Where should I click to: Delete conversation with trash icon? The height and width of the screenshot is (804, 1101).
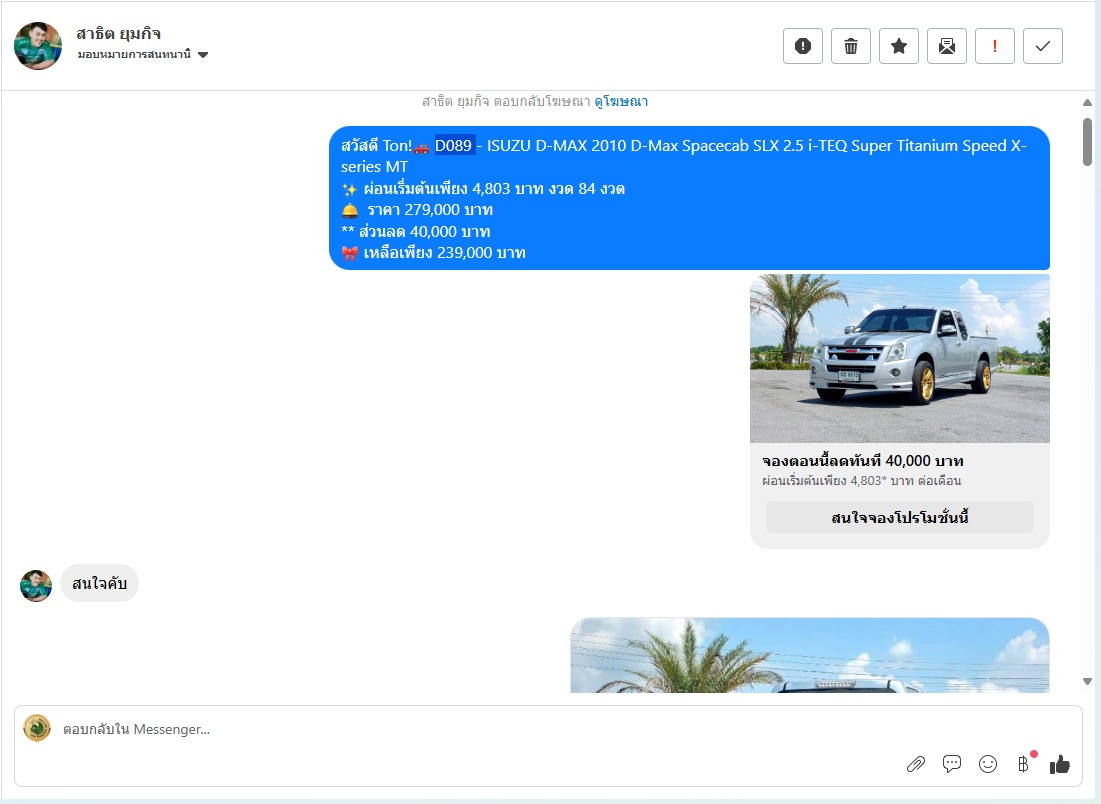[850, 46]
